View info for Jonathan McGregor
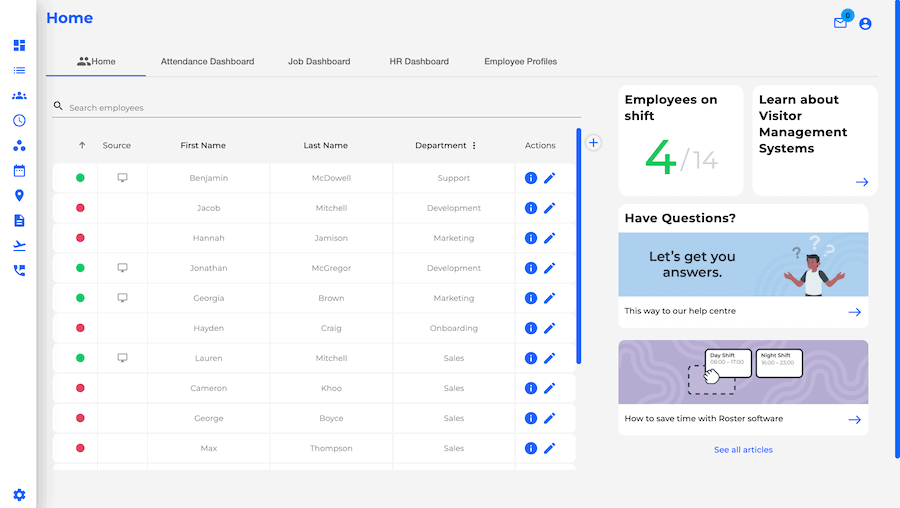The image size is (900, 508). 531,268
